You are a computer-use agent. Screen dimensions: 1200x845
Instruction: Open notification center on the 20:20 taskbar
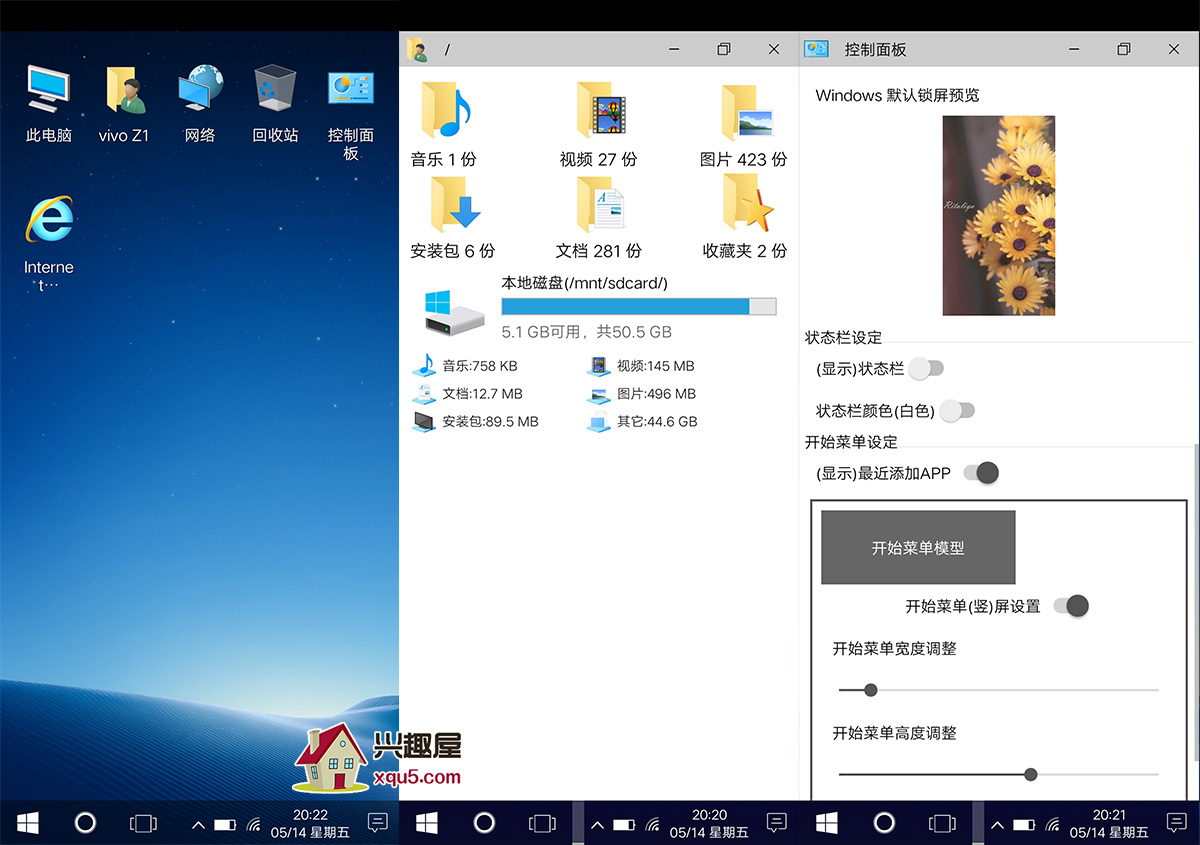[776, 823]
